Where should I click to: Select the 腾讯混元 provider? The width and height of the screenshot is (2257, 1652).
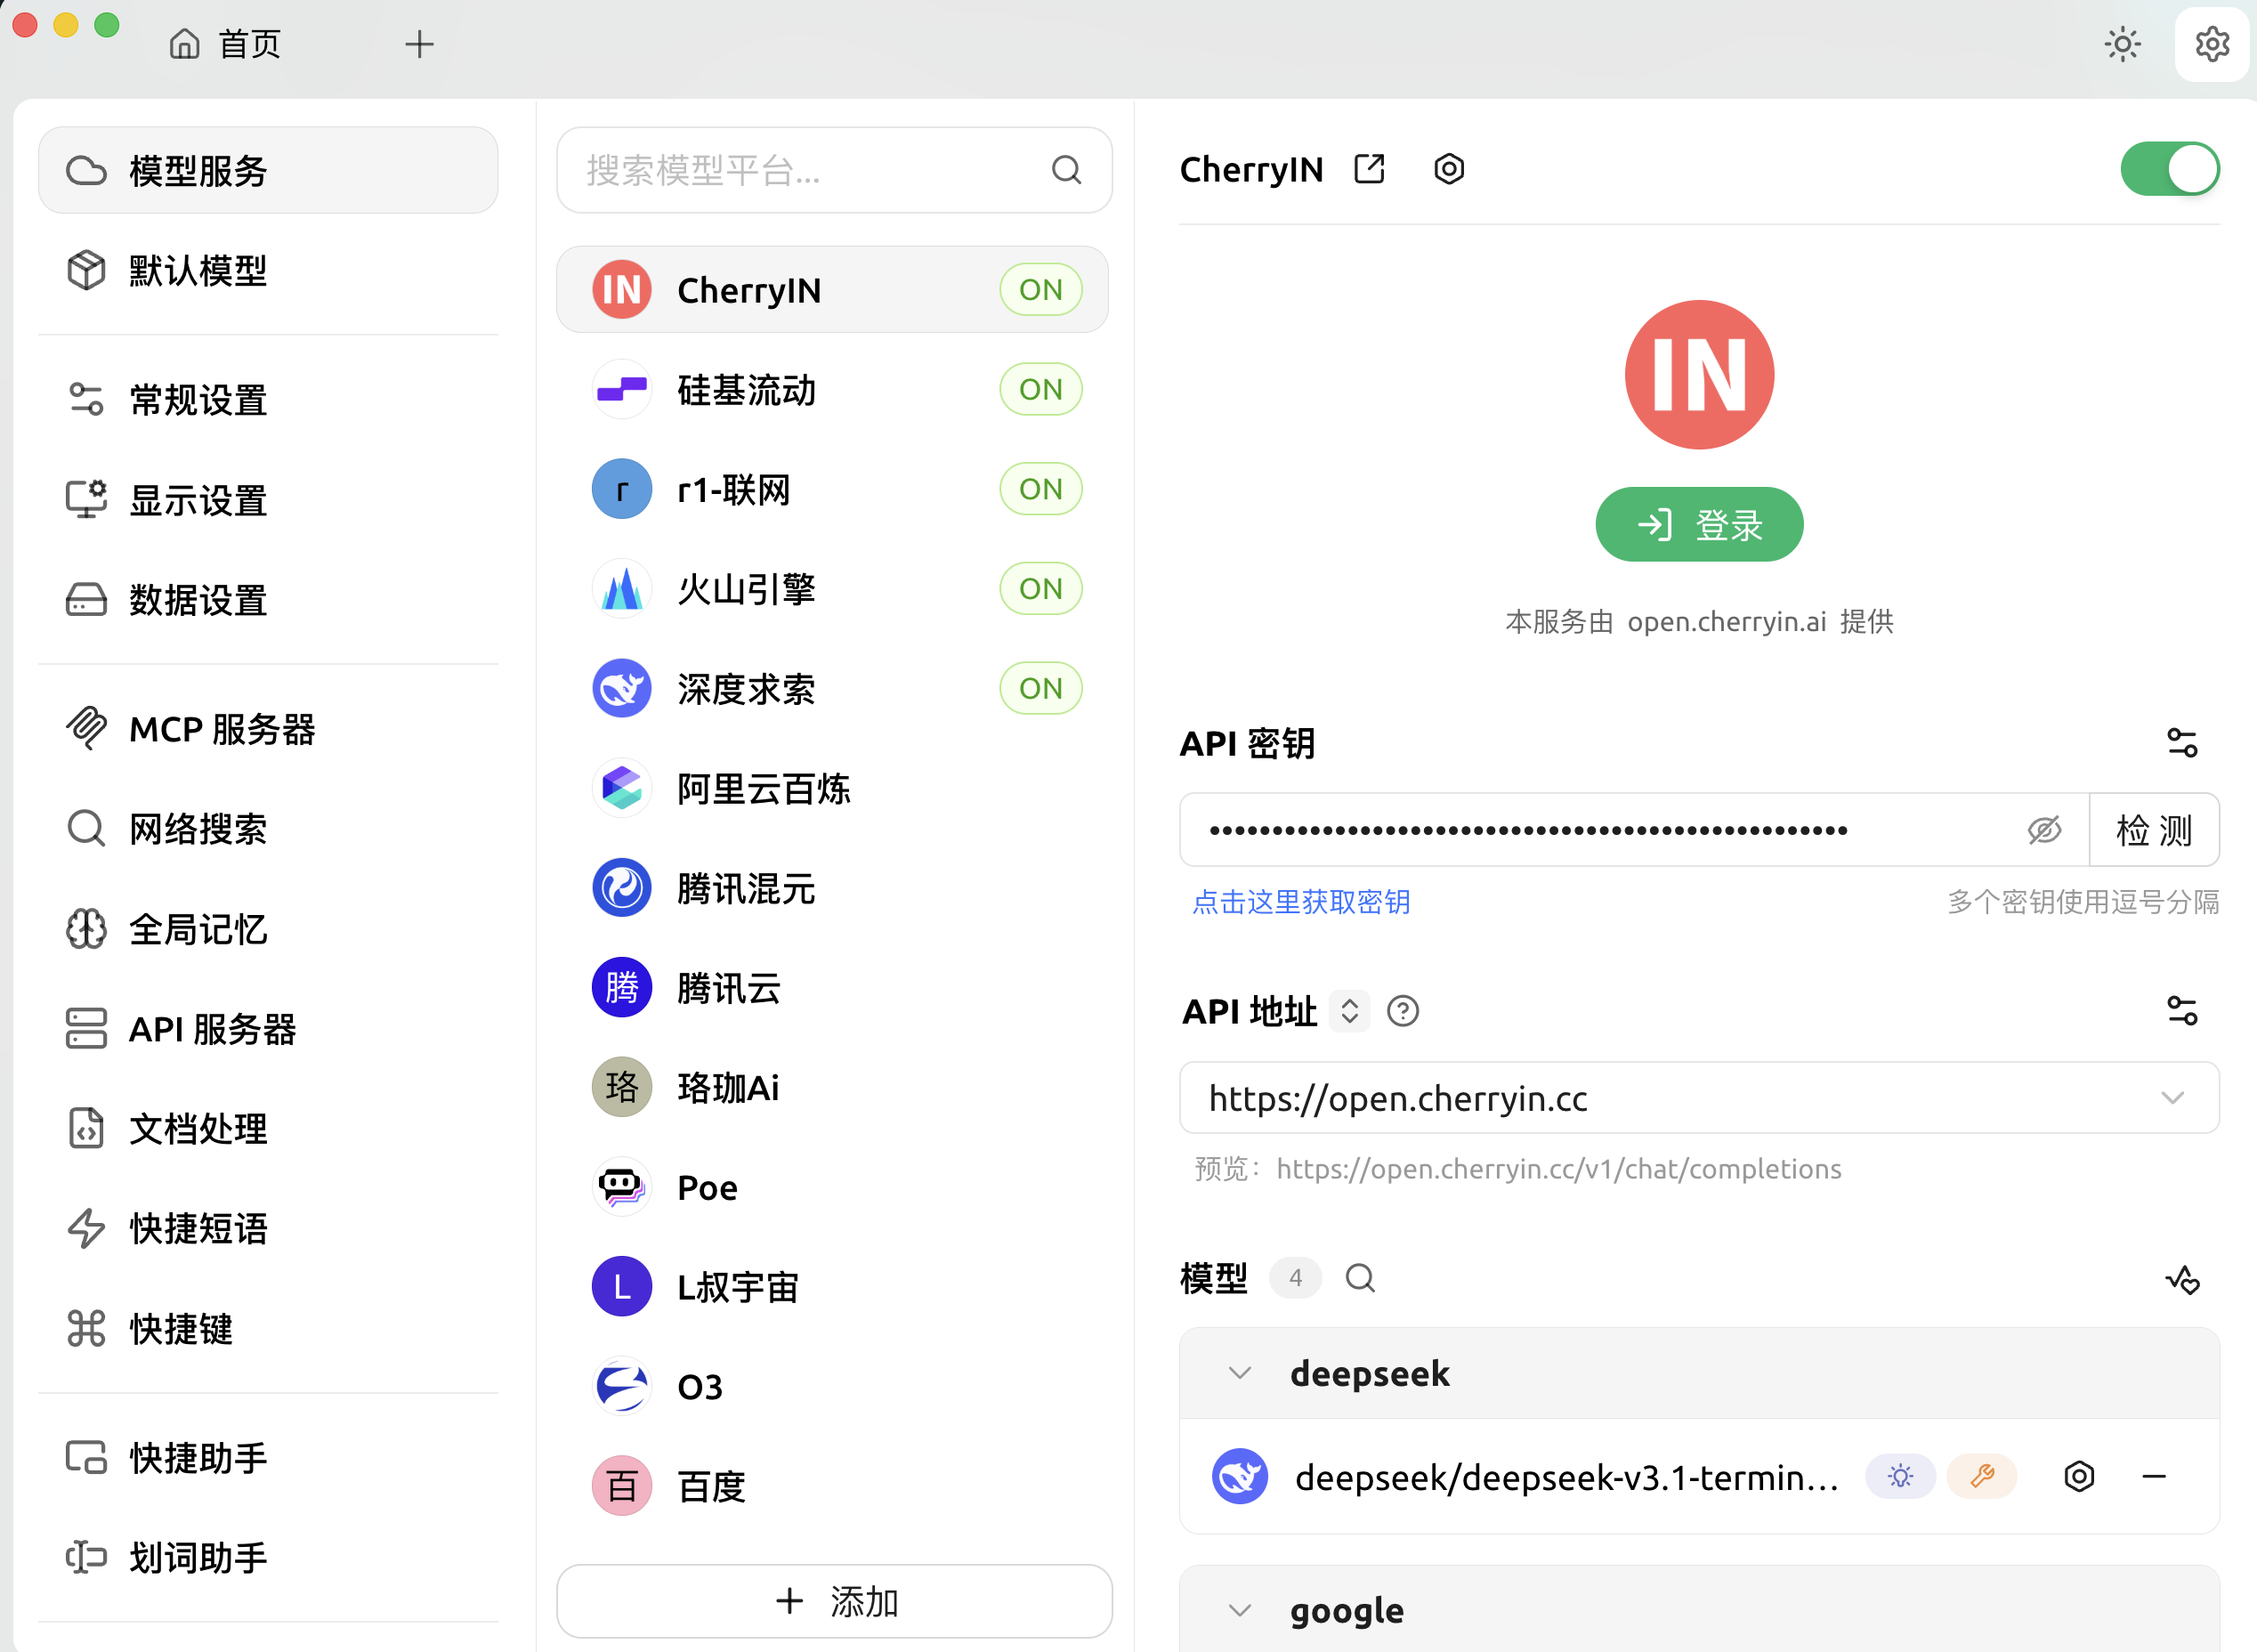832,888
